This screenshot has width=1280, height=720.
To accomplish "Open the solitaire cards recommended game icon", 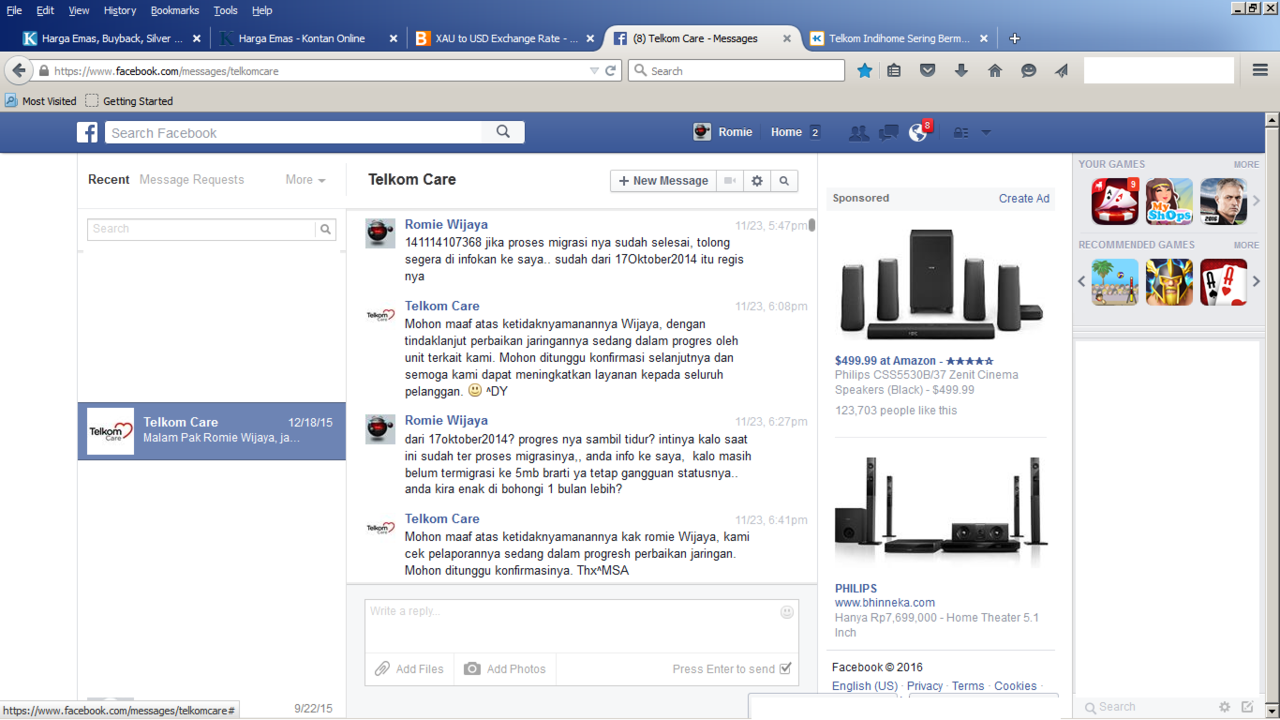I will coord(1223,282).
